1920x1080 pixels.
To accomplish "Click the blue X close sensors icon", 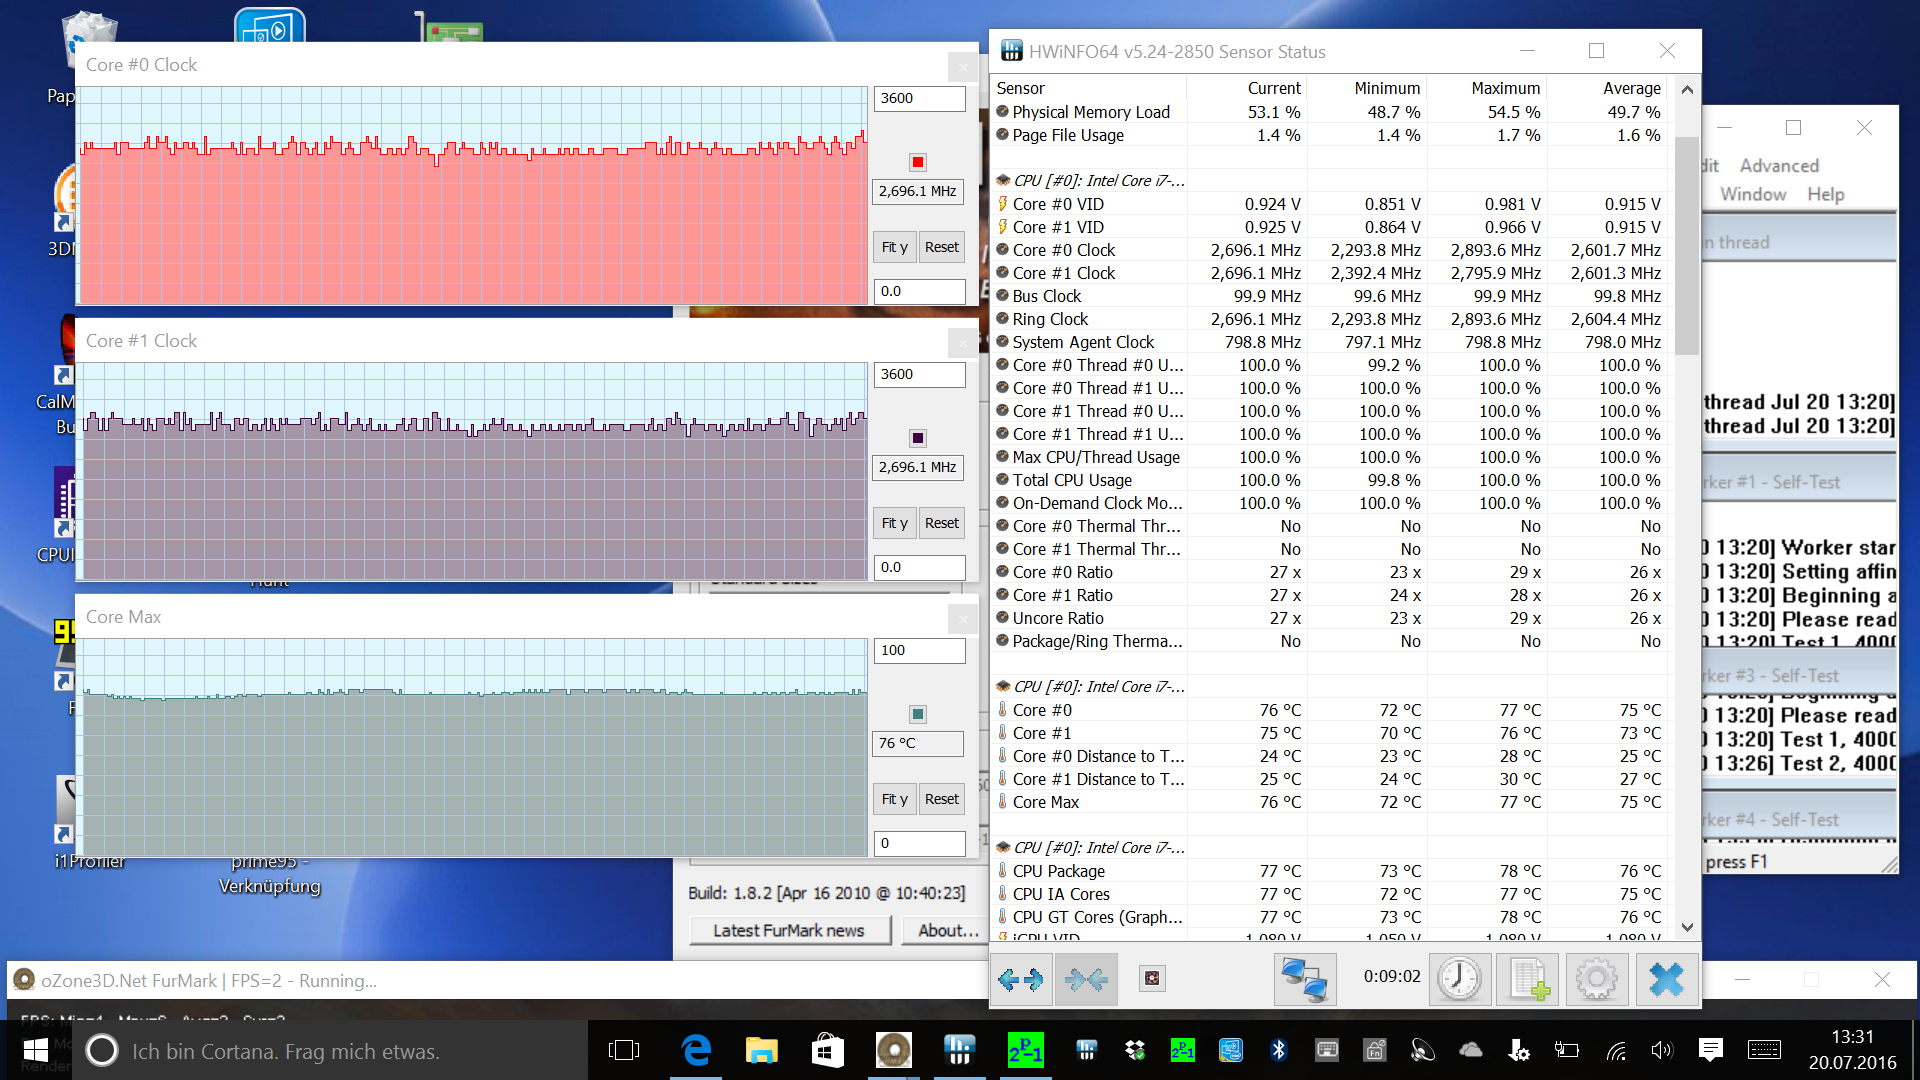I will (x=1665, y=979).
